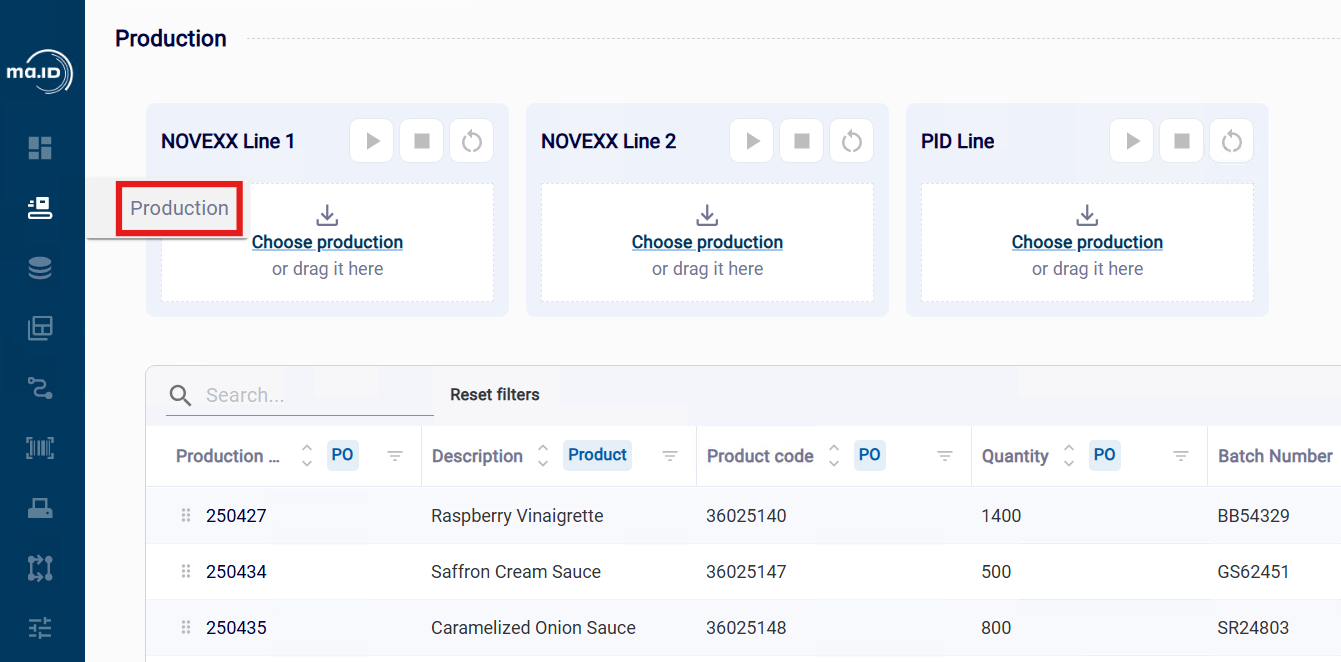The height and width of the screenshot is (662, 1341).
Task: Open the route workflow sidebar icon
Action: pos(40,388)
